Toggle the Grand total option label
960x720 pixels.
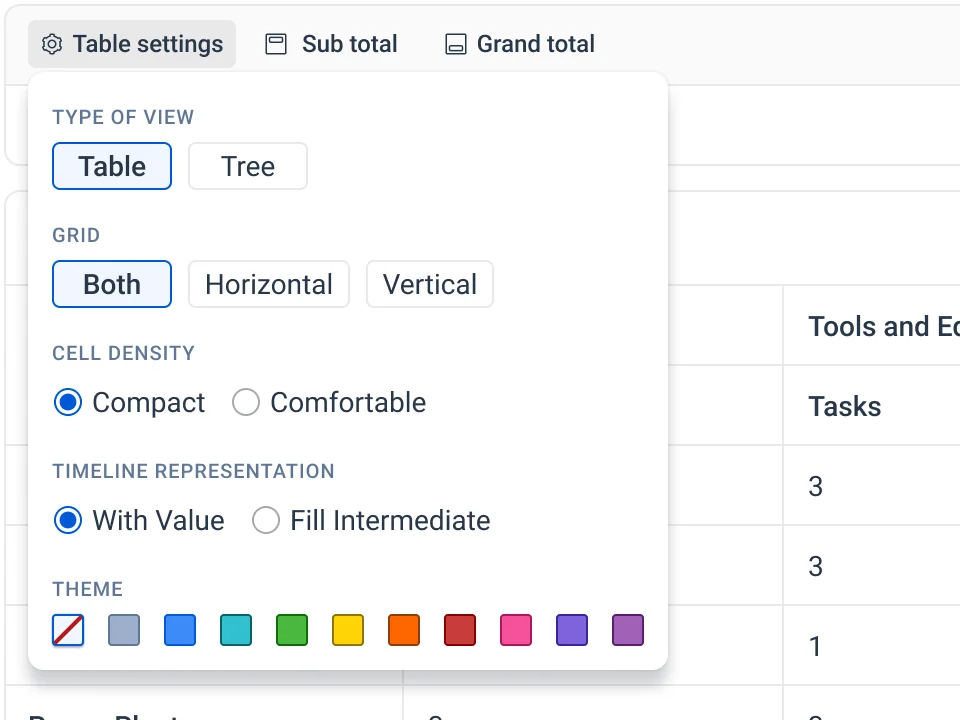[x=536, y=44]
